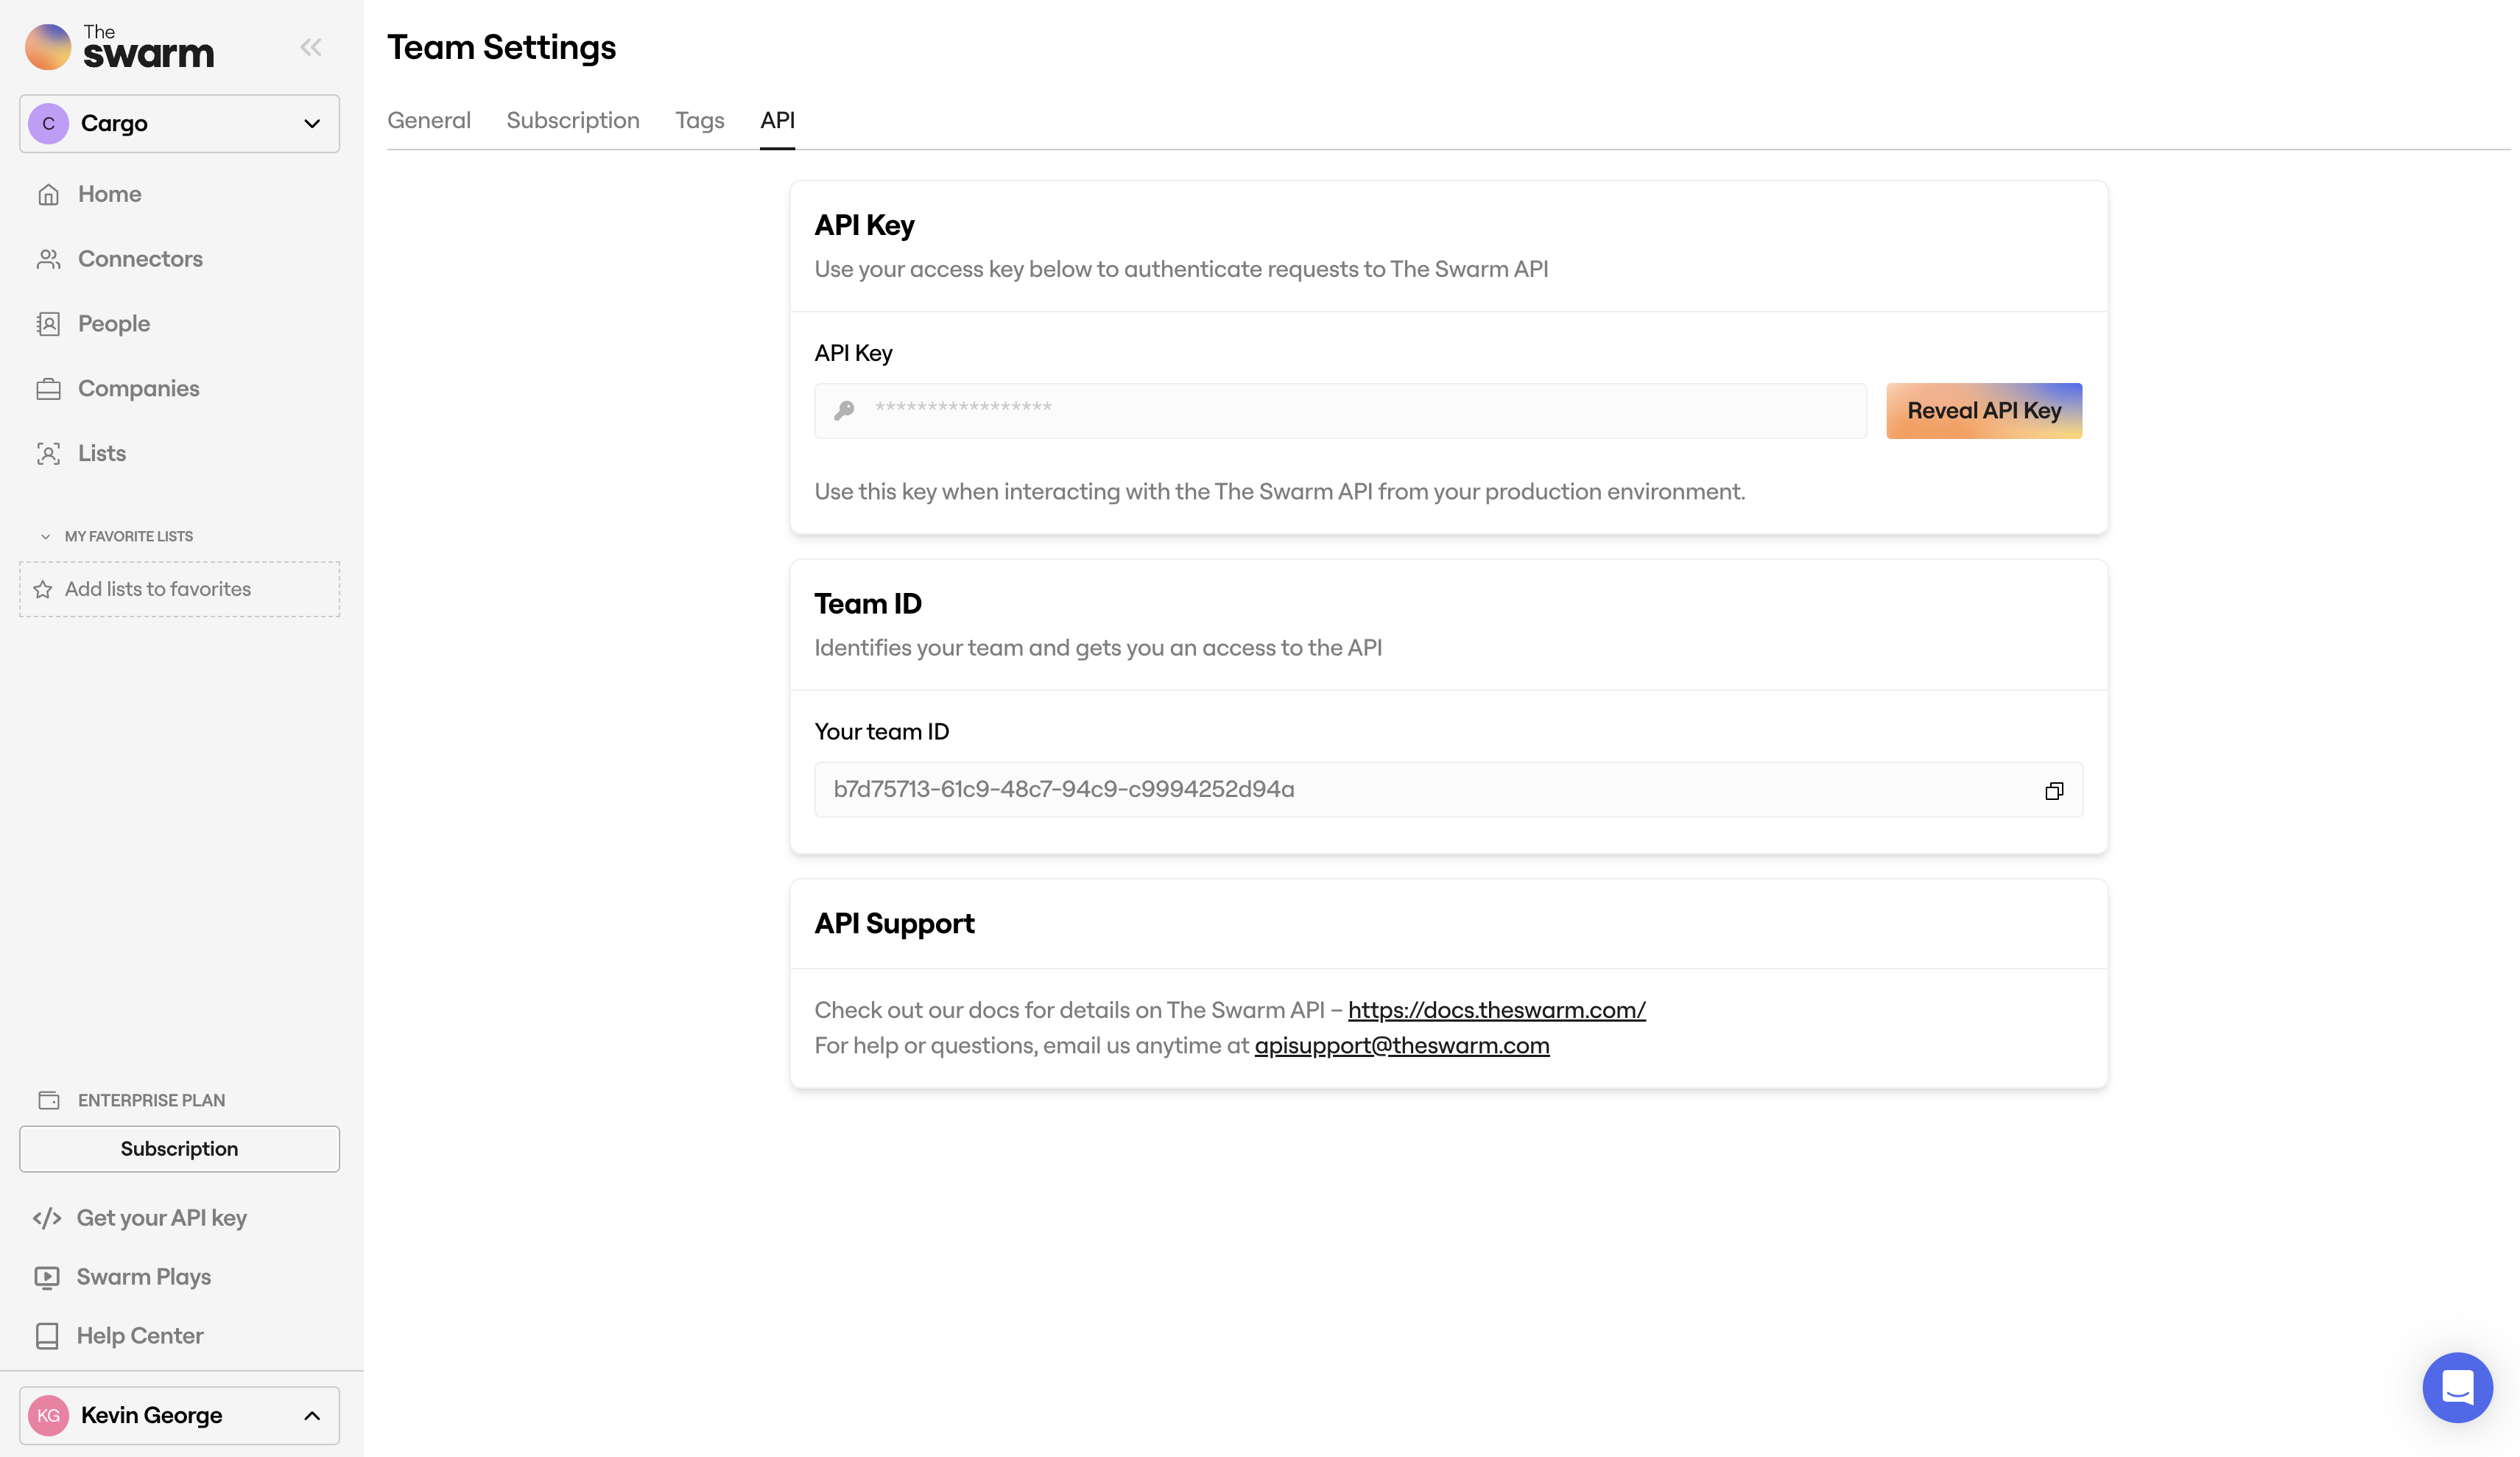This screenshot has height=1457, width=2520.
Task: Click the API code brackets icon
Action: [47, 1218]
